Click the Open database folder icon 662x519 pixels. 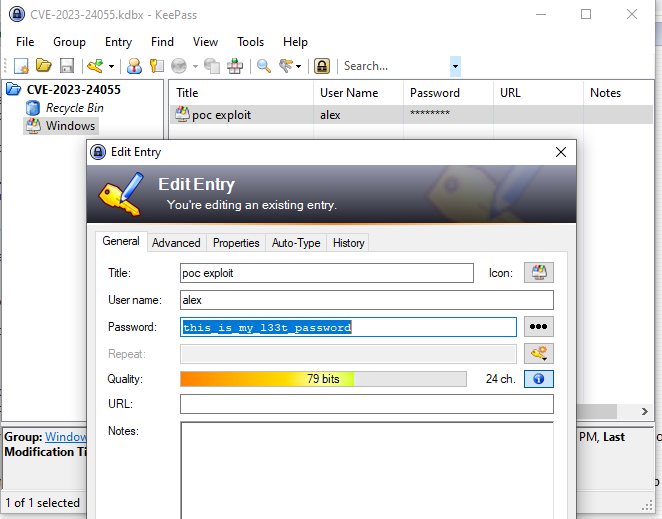(43, 66)
